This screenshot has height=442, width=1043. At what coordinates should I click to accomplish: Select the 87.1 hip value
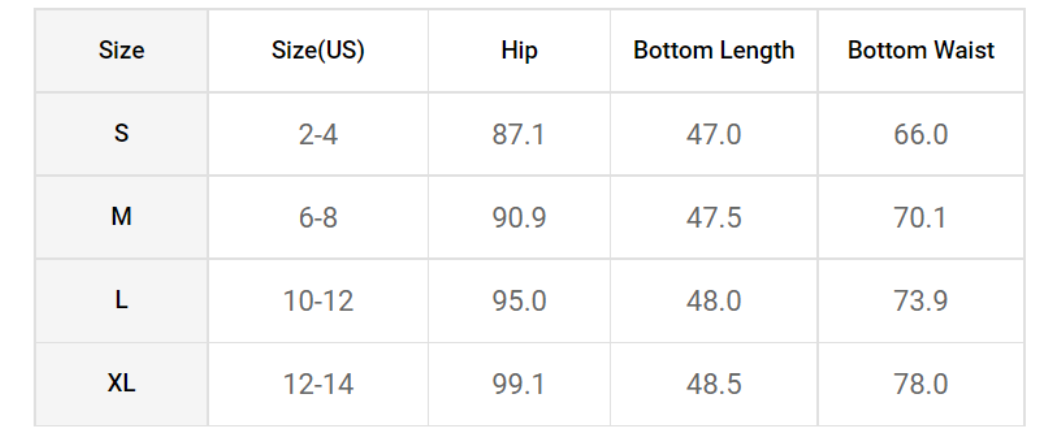pos(519,134)
